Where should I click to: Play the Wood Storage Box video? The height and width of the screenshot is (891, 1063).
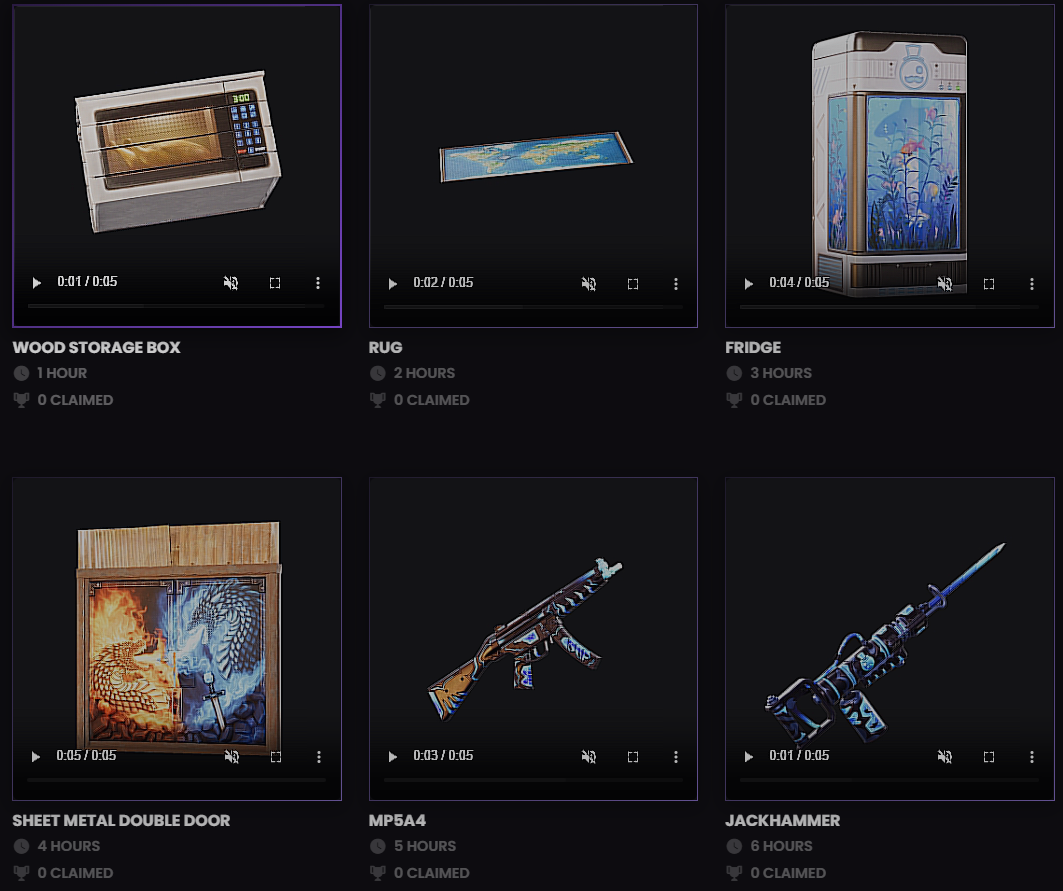coord(37,283)
